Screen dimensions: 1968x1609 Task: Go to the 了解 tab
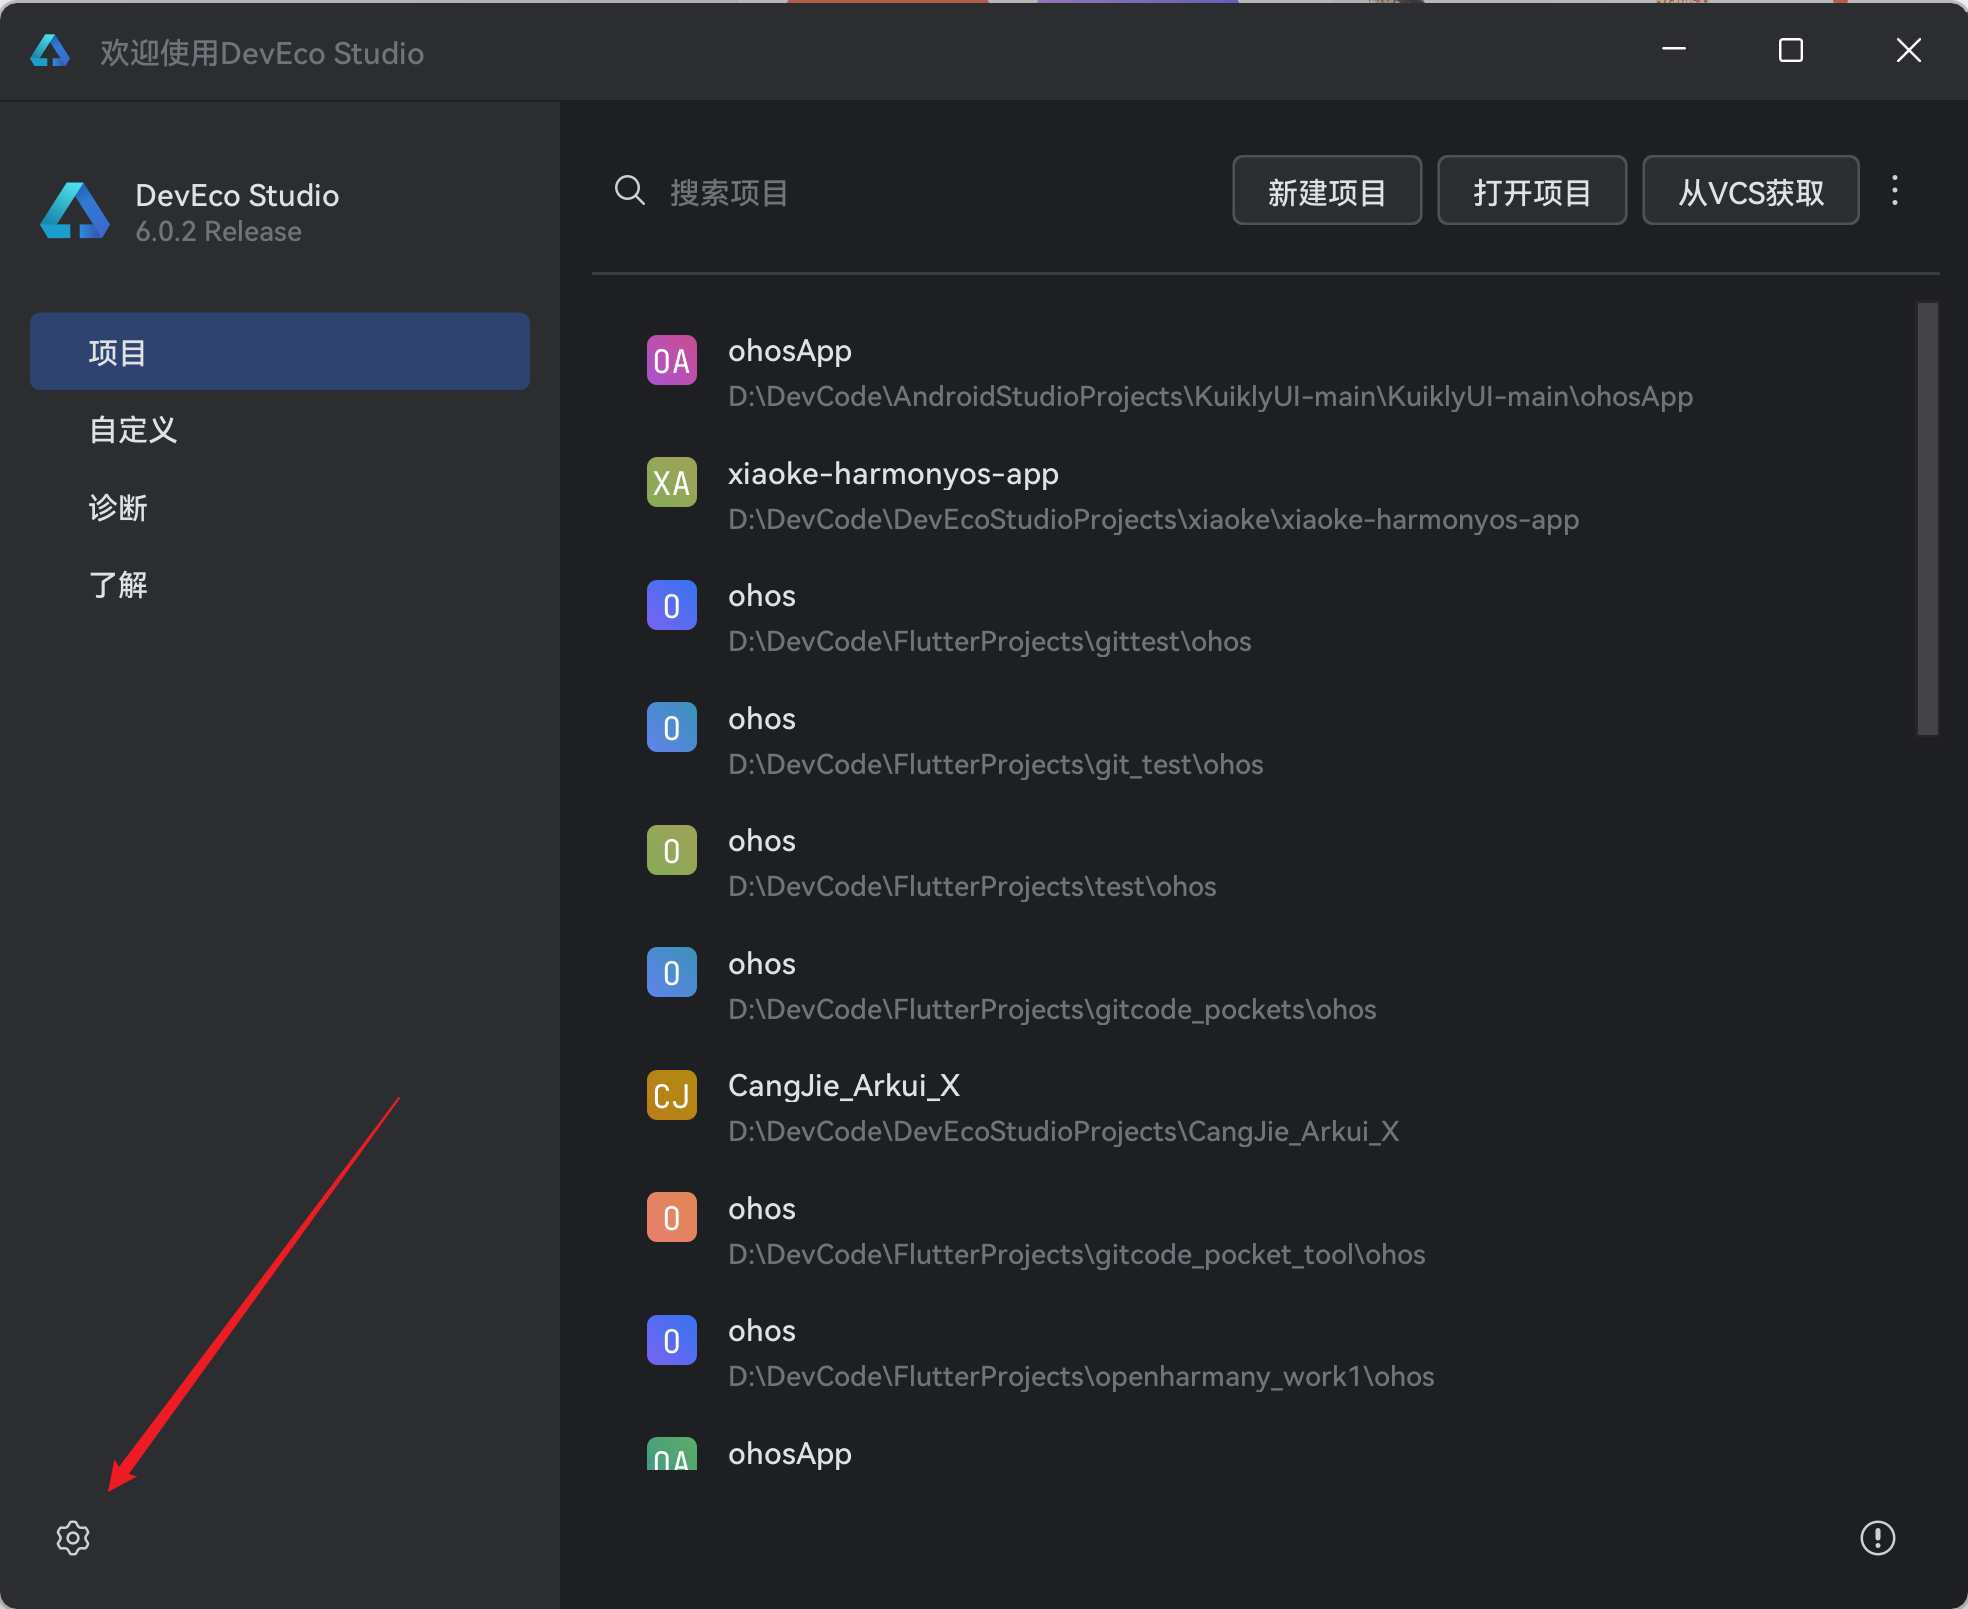click(x=280, y=585)
